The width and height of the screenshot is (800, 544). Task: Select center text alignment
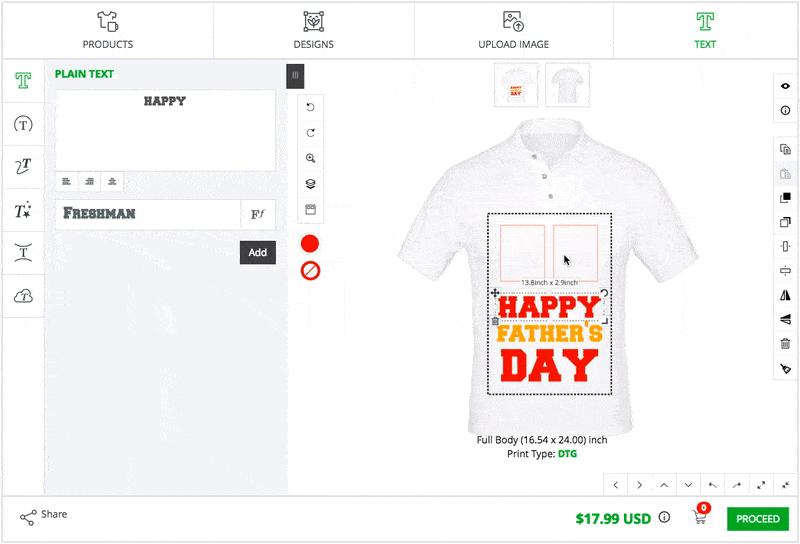point(89,182)
